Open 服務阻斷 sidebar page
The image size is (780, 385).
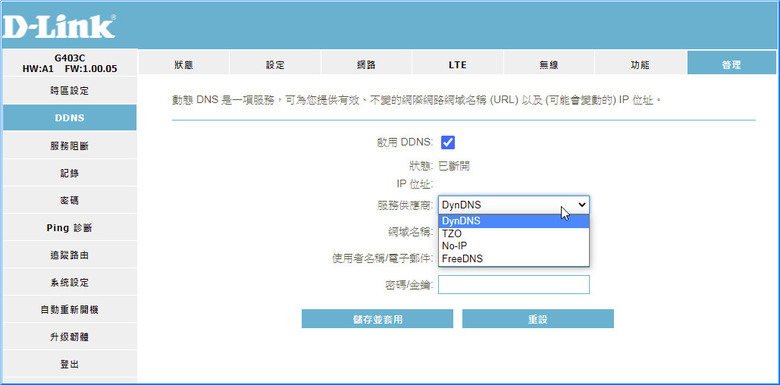click(70, 146)
